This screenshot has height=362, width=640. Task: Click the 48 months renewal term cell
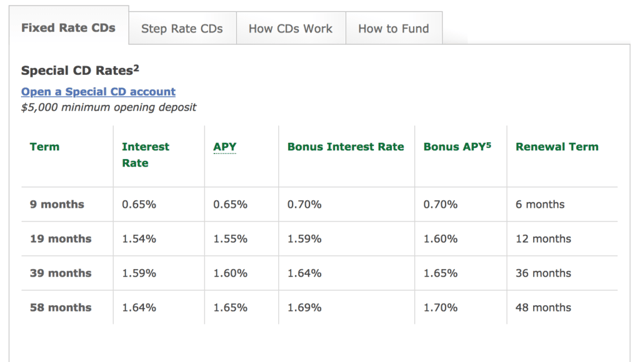543,307
